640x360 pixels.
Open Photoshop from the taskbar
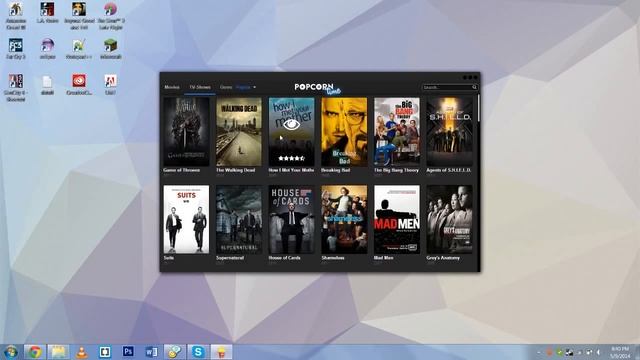click(x=128, y=351)
